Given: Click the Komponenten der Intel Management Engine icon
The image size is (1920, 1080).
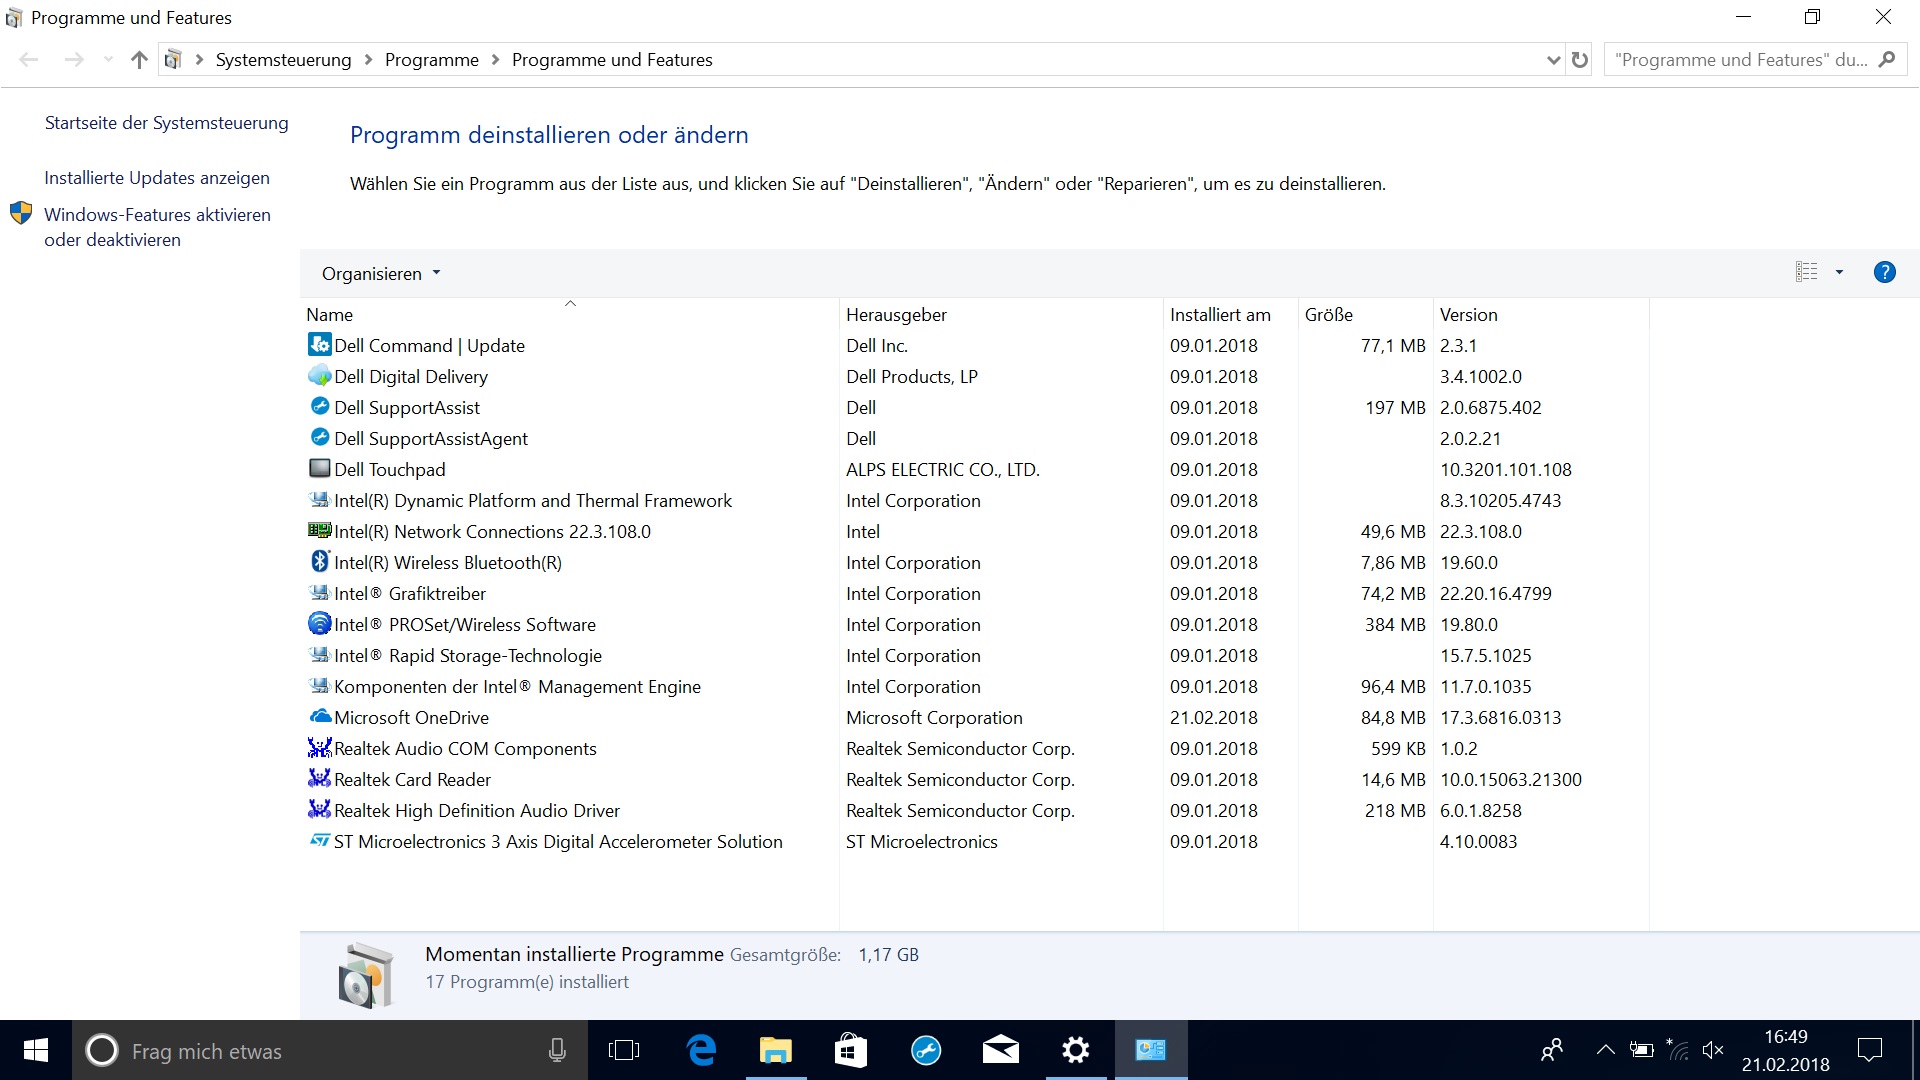Looking at the screenshot, I should pyautogui.click(x=319, y=686).
